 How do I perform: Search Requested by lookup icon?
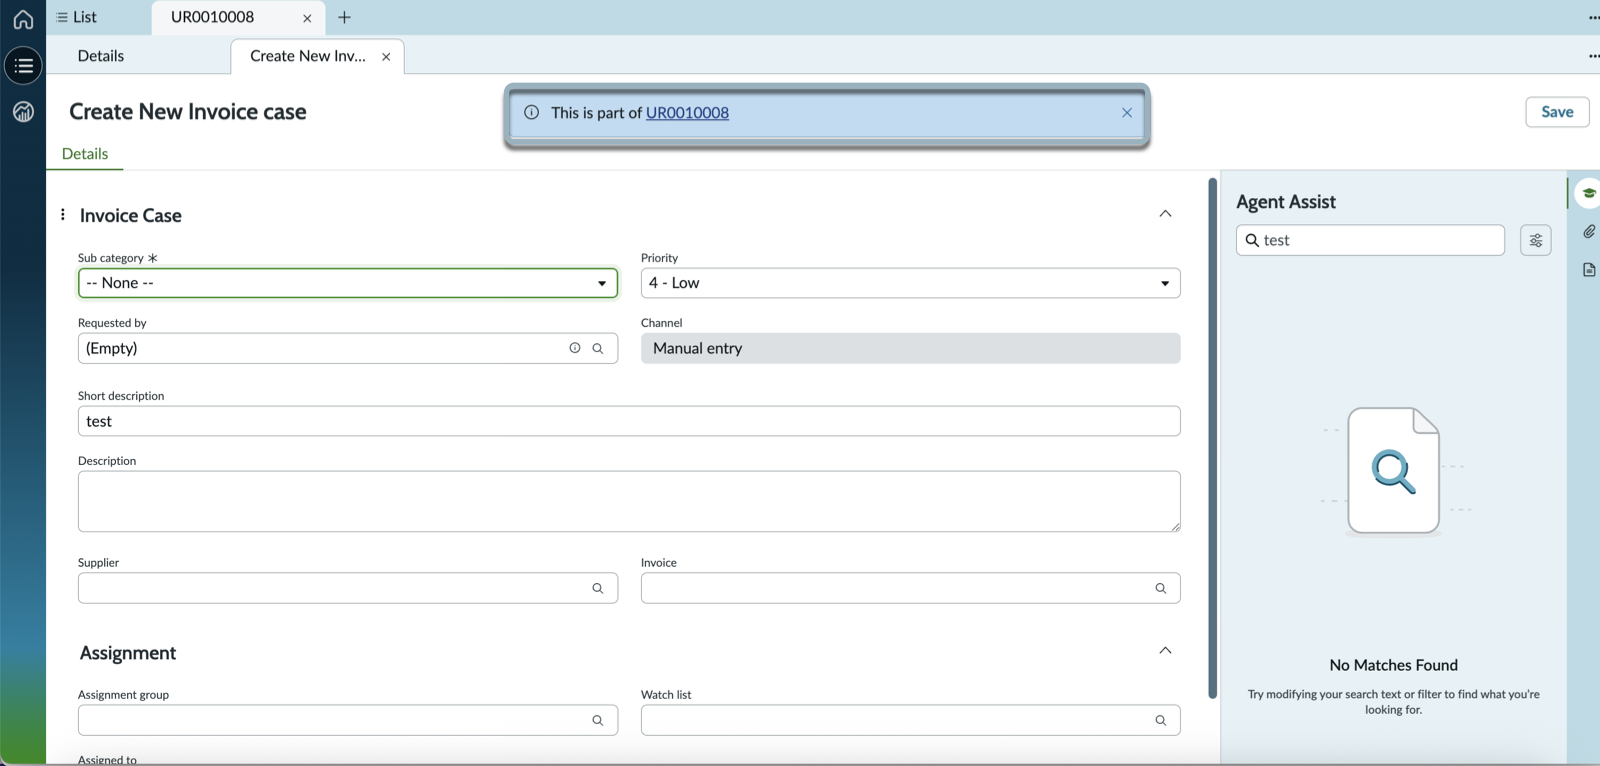[598, 348]
